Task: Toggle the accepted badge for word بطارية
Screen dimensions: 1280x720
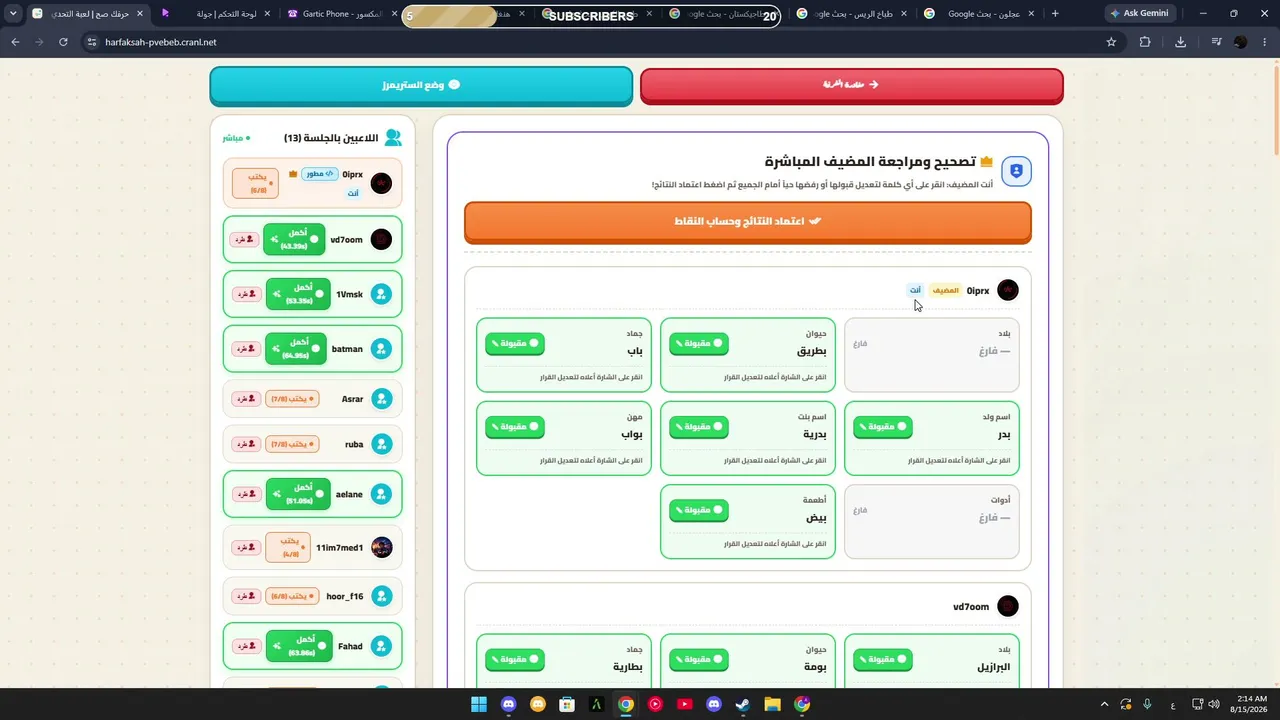Action: [x=515, y=660]
